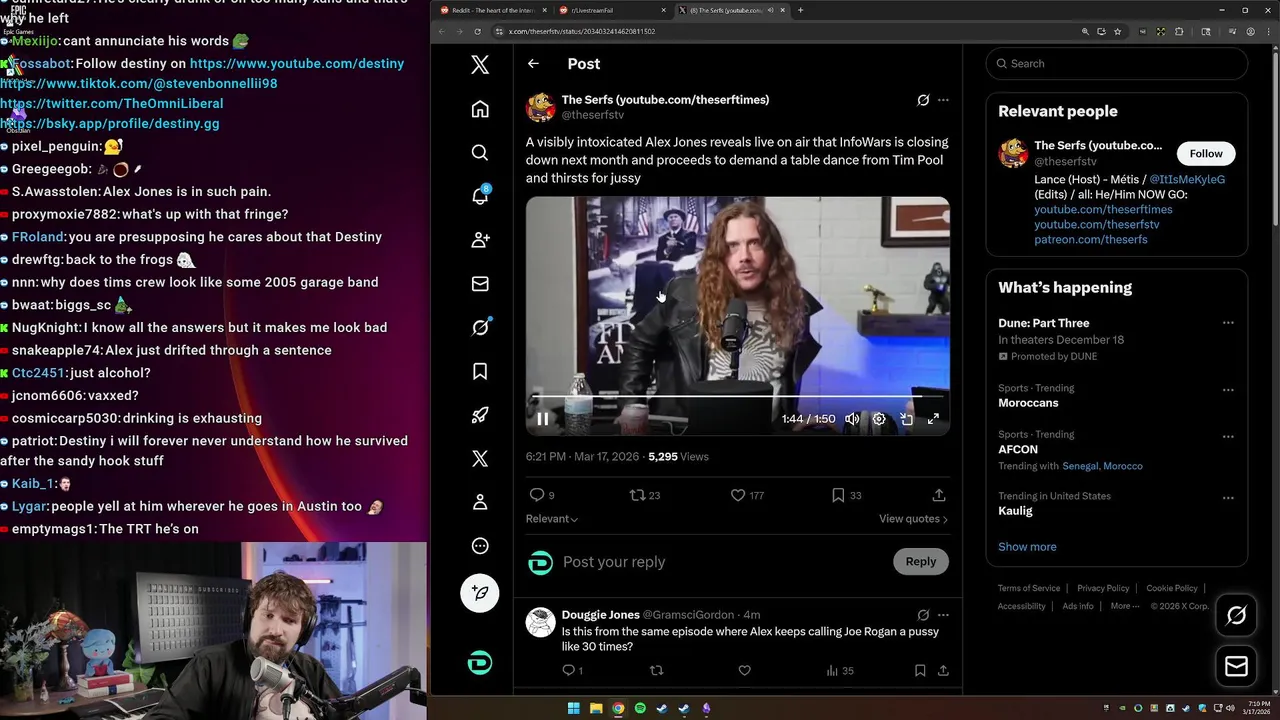Go to X Home in sidebar
The height and width of the screenshot is (720, 1280).
point(480,109)
